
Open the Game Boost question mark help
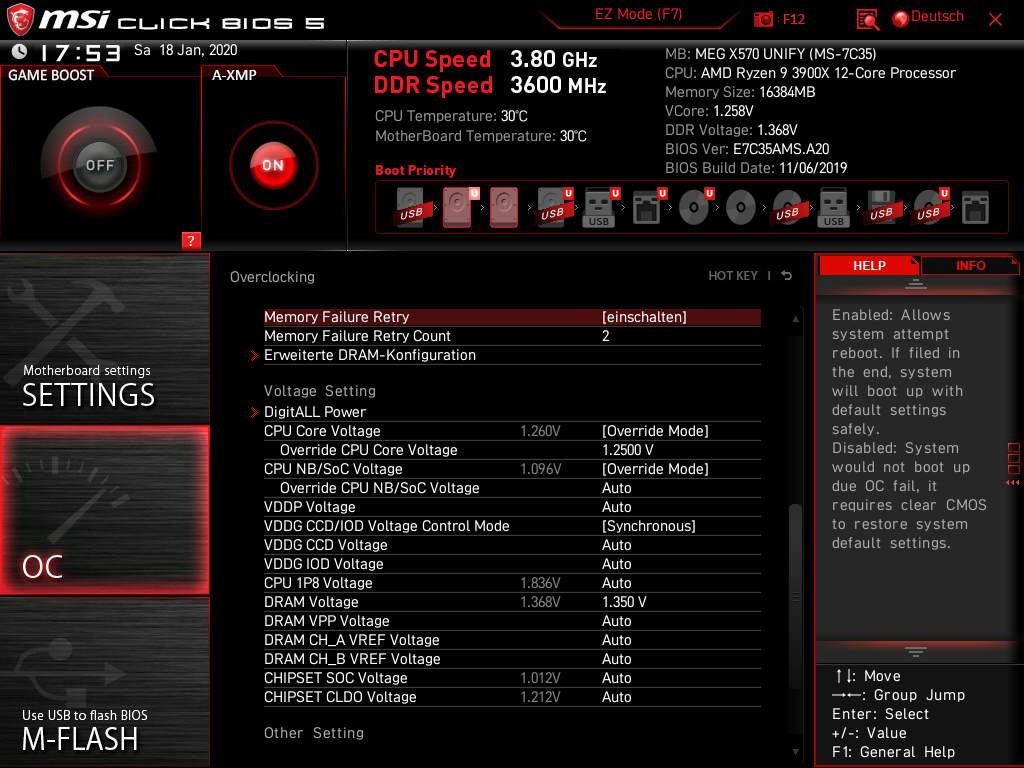(190, 240)
